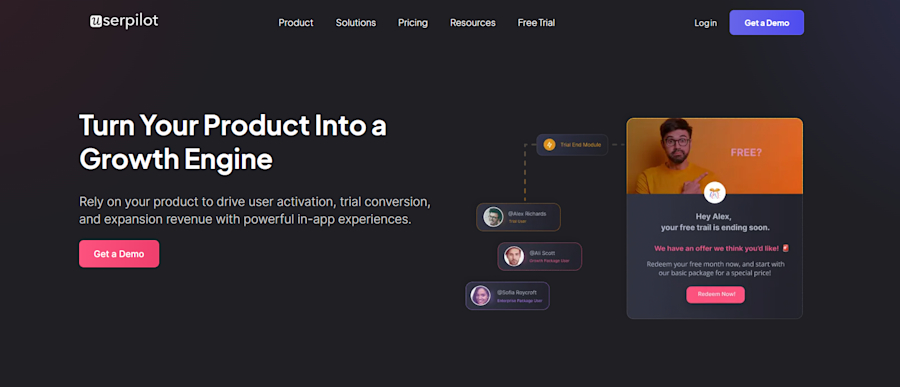
Task: Click the Enterprise Package User label
Action: point(519,300)
